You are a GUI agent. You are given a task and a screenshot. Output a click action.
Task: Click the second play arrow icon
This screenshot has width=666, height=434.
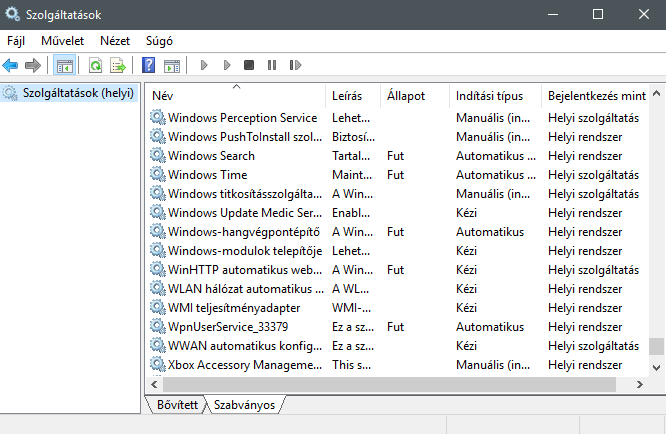(x=227, y=65)
